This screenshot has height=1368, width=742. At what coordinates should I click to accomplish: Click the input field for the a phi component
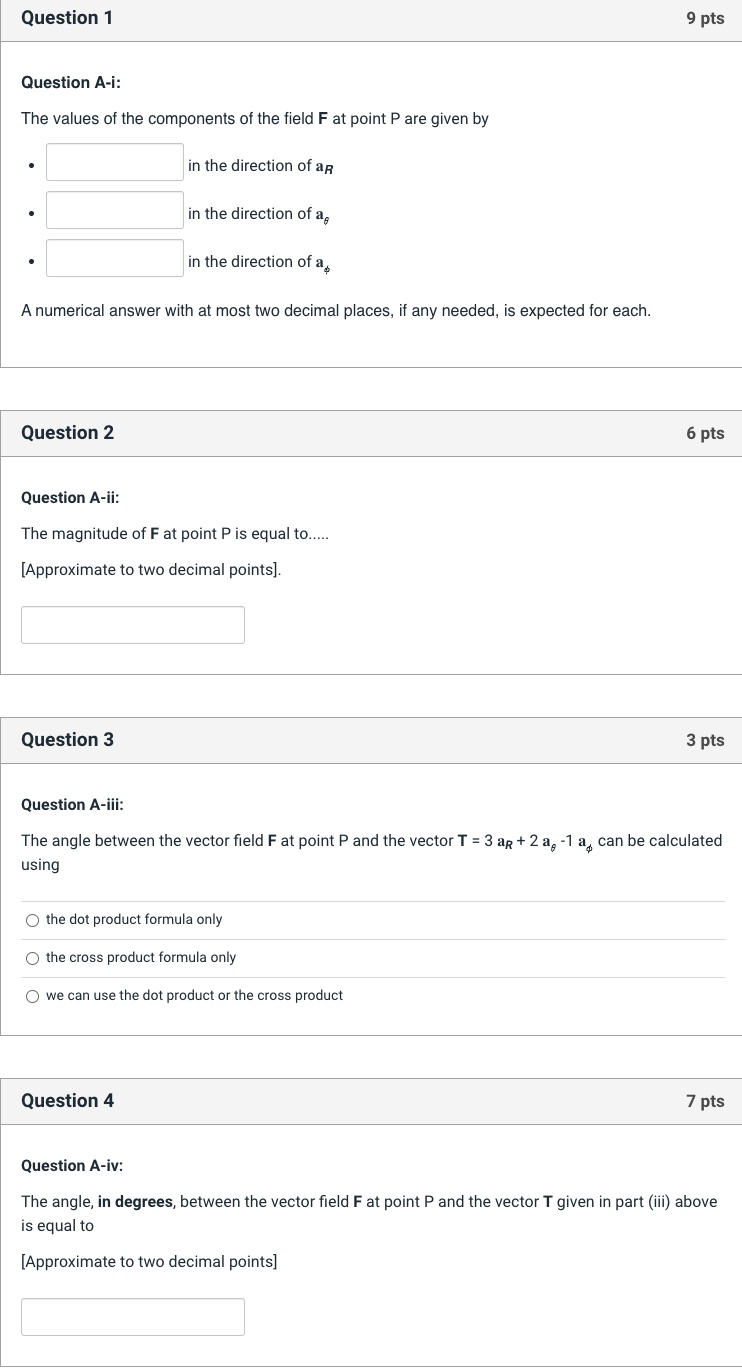[114, 257]
